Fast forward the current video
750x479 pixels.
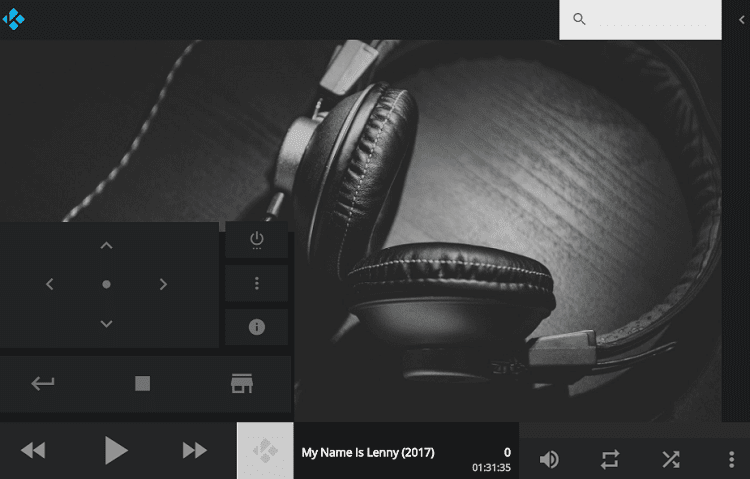(x=195, y=451)
